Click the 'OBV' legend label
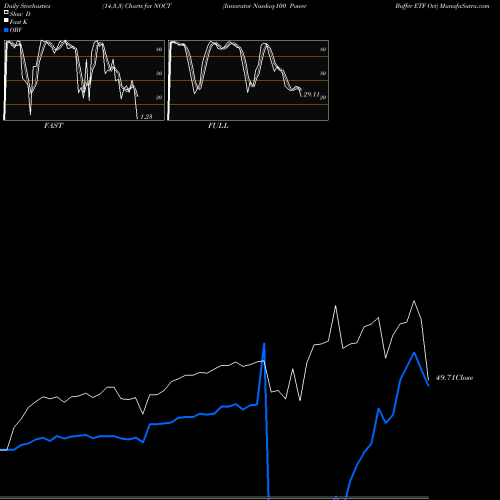This screenshot has height=500, width=500. [16, 30]
